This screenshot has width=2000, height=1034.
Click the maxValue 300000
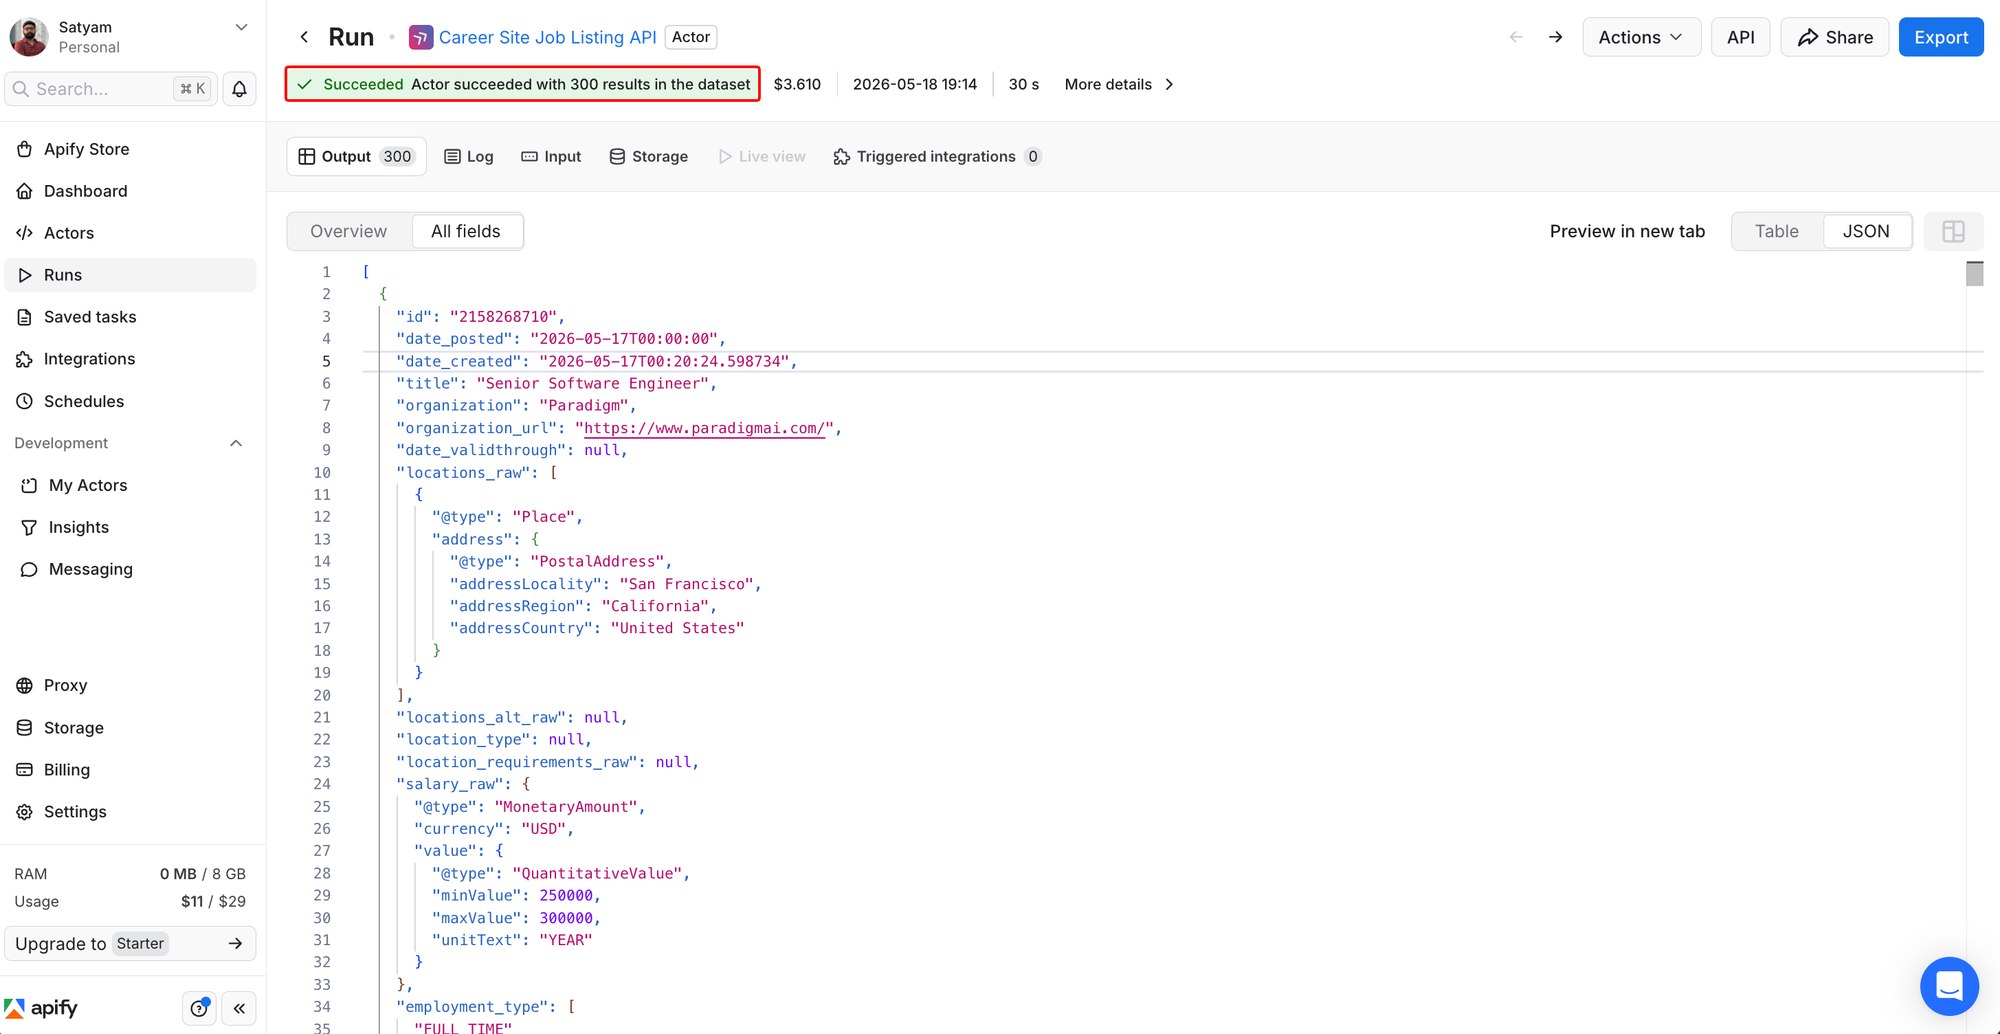tap(566, 917)
